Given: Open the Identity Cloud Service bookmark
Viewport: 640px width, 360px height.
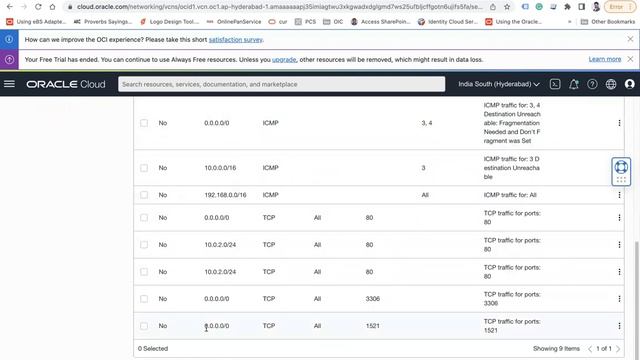Looking at the screenshot, I should click(x=448, y=22).
